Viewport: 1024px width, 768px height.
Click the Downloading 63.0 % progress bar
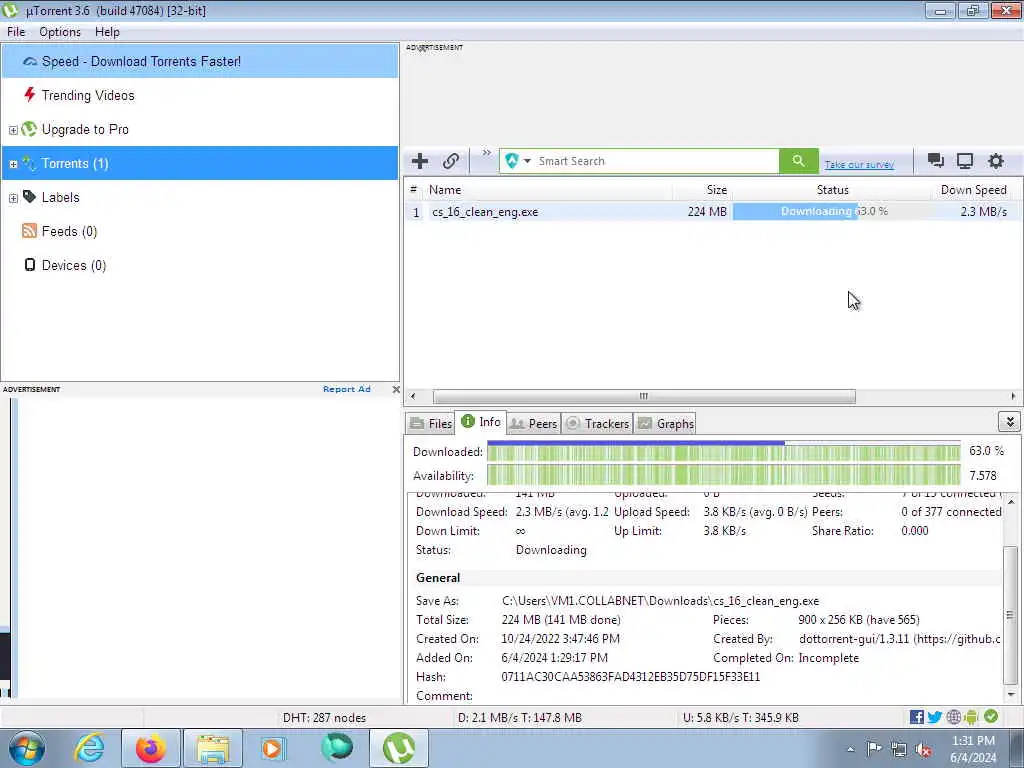tap(833, 212)
